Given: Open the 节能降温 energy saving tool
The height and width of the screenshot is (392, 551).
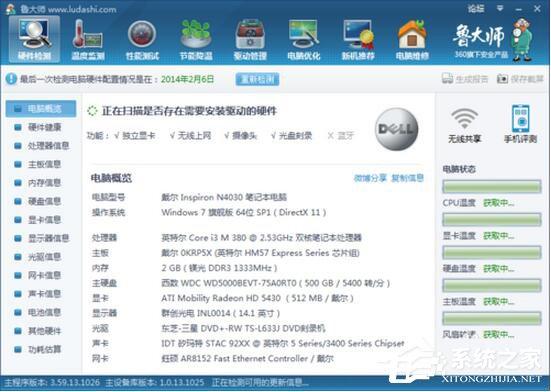Looking at the screenshot, I should 196,39.
